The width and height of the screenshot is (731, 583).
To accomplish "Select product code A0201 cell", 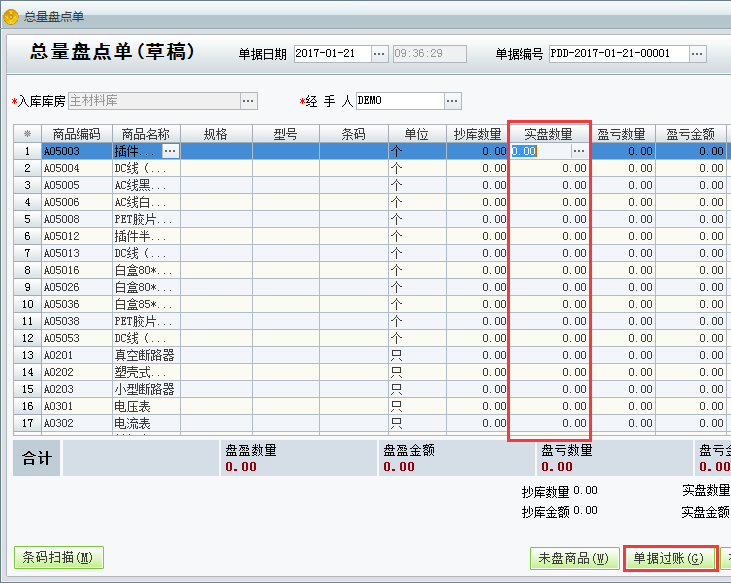I will pyautogui.click(x=77, y=355).
